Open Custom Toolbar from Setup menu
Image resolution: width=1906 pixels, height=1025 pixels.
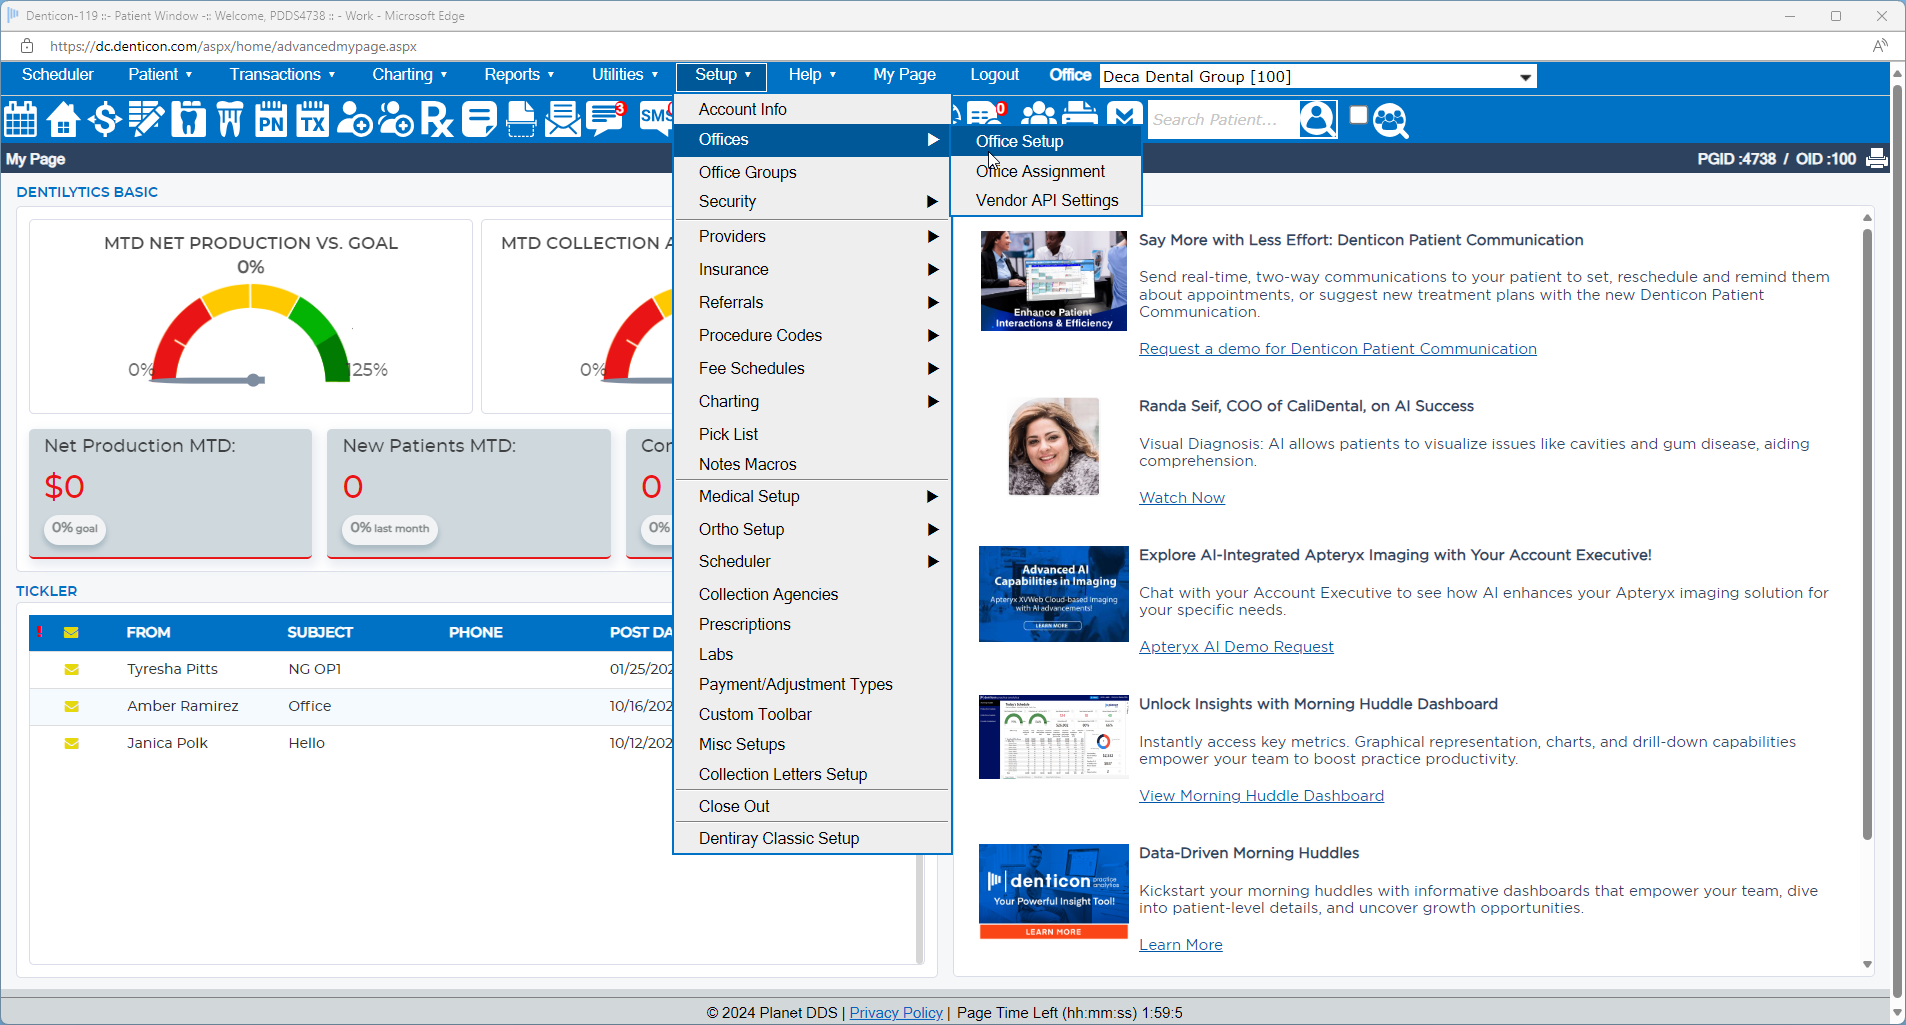(813, 714)
